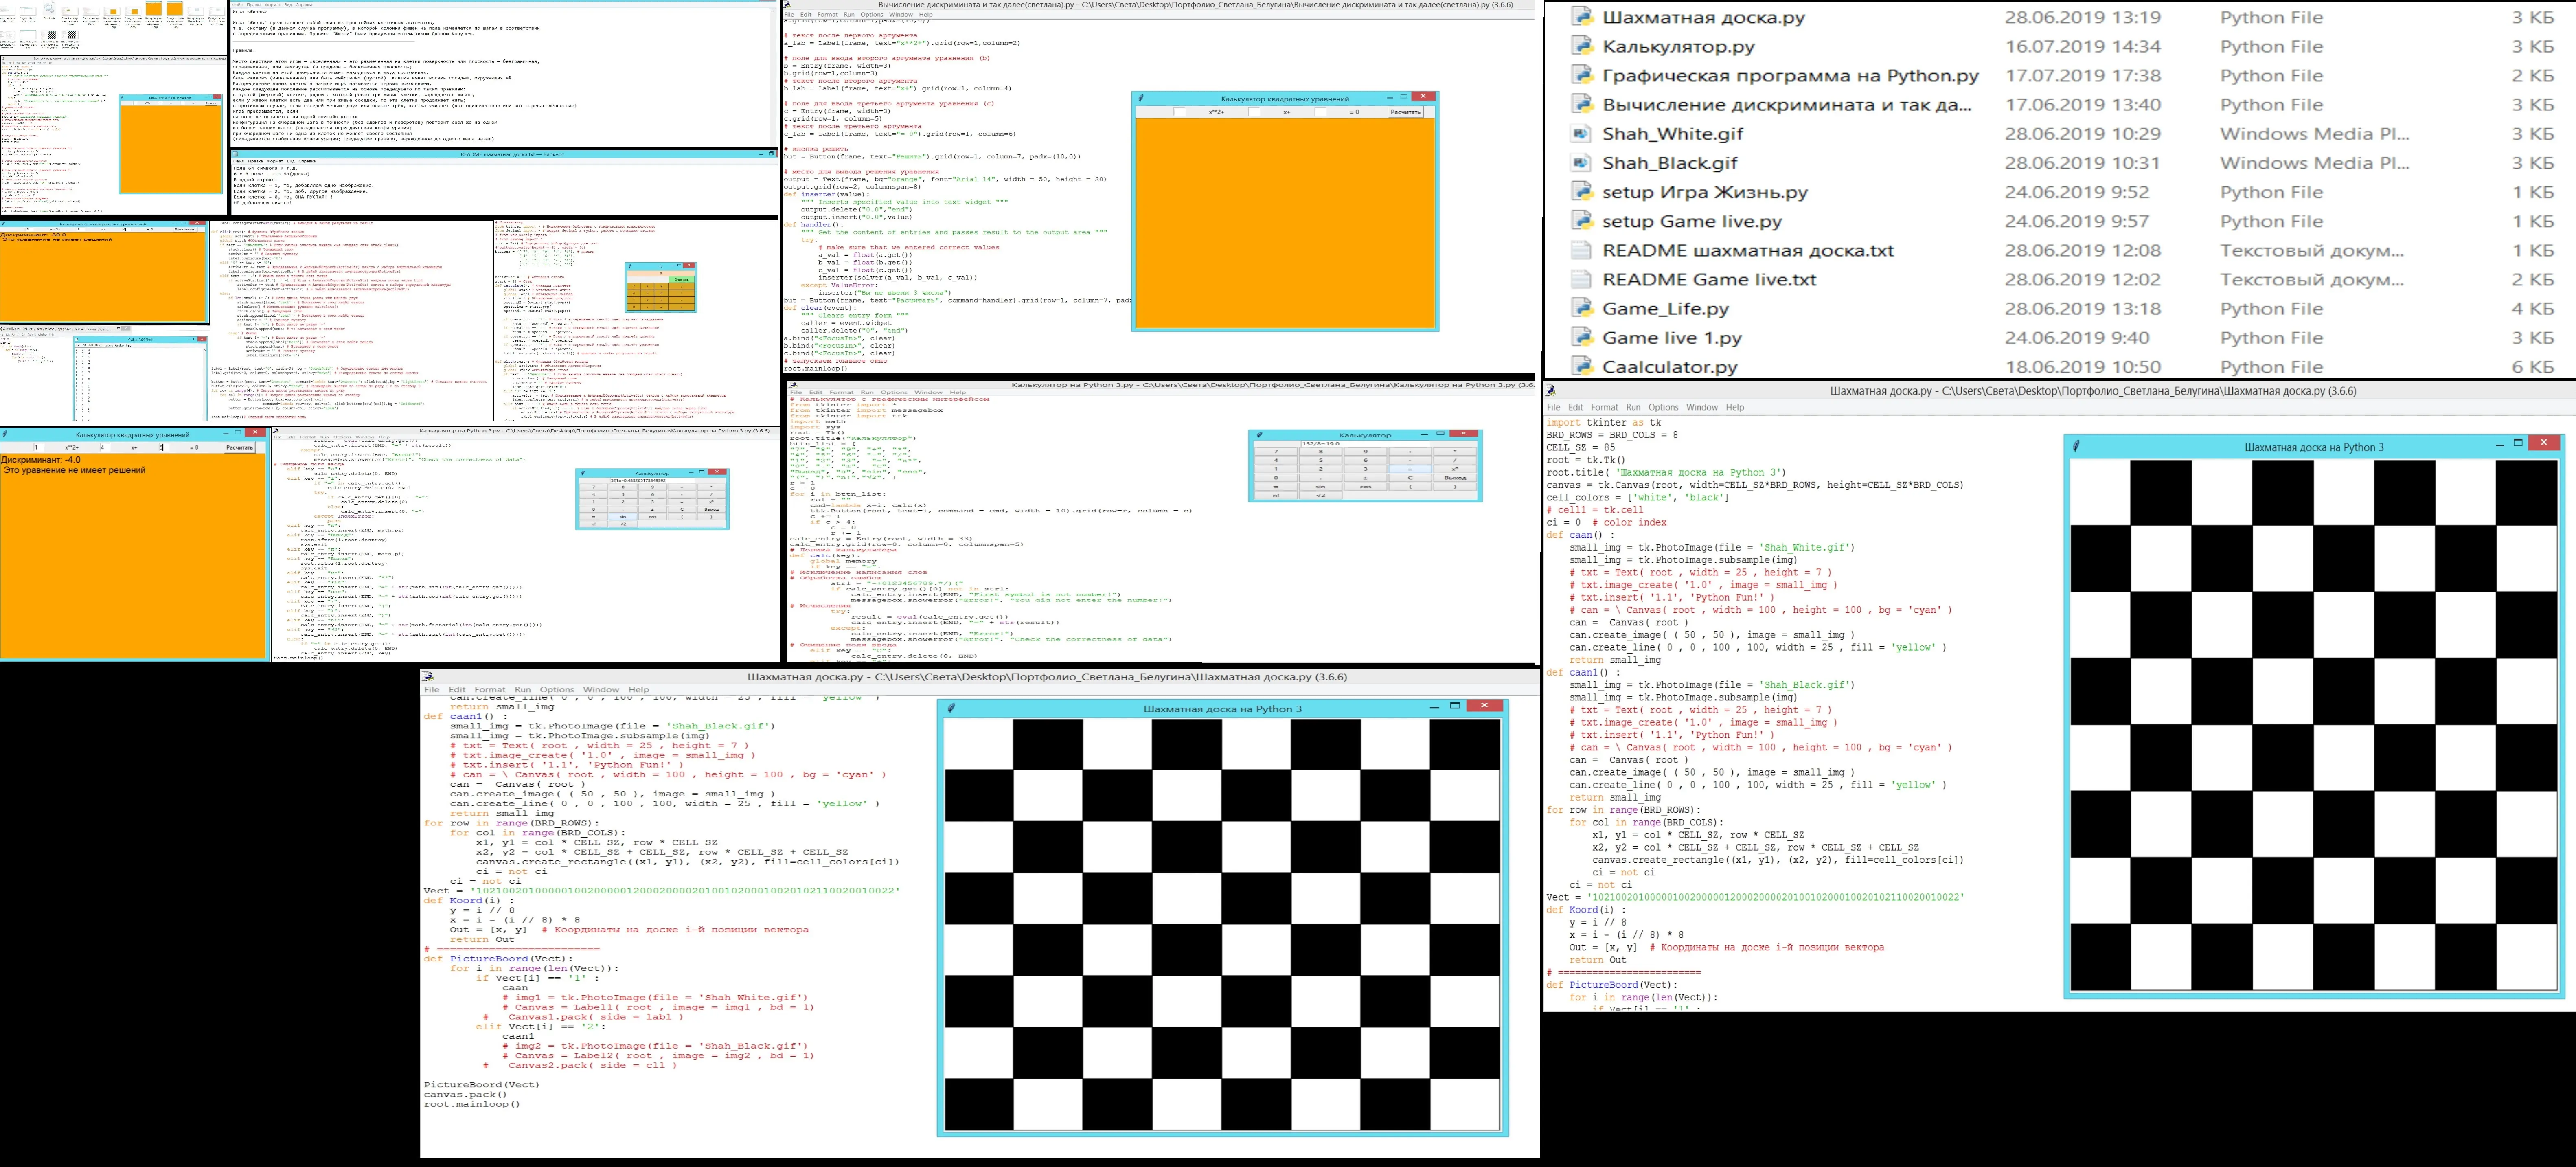Select the file name 'Shah_White.gif'
Viewport: 2576px width, 1167px height.
(1673, 133)
